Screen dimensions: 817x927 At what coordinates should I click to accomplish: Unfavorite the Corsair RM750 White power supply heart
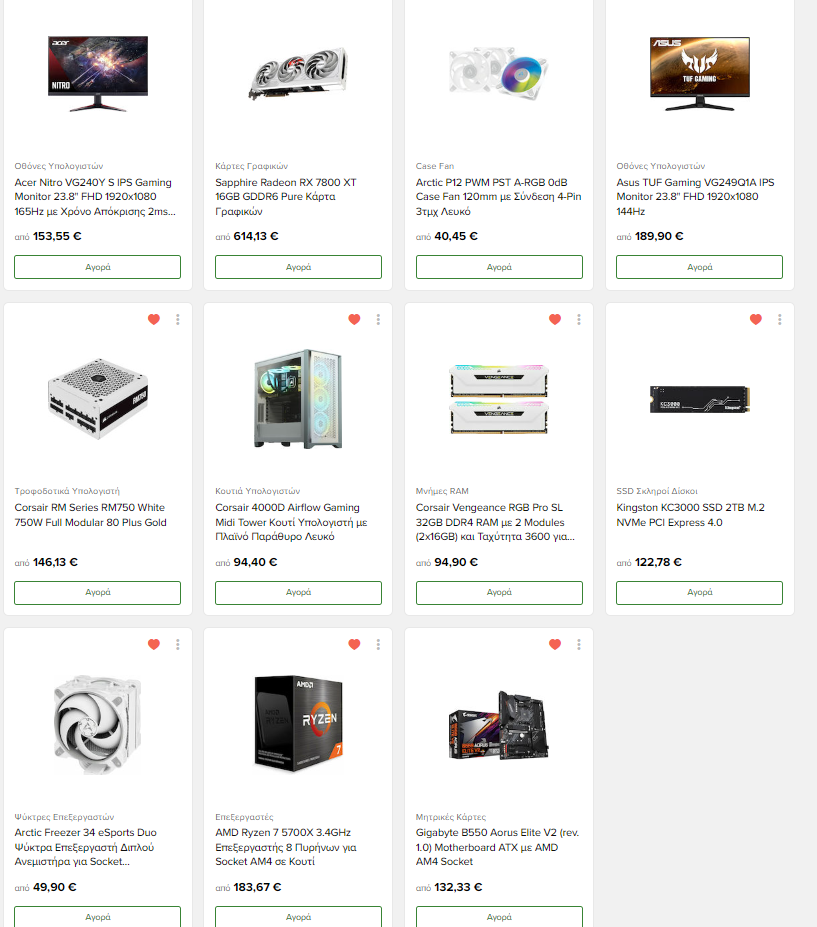(154, 319)
